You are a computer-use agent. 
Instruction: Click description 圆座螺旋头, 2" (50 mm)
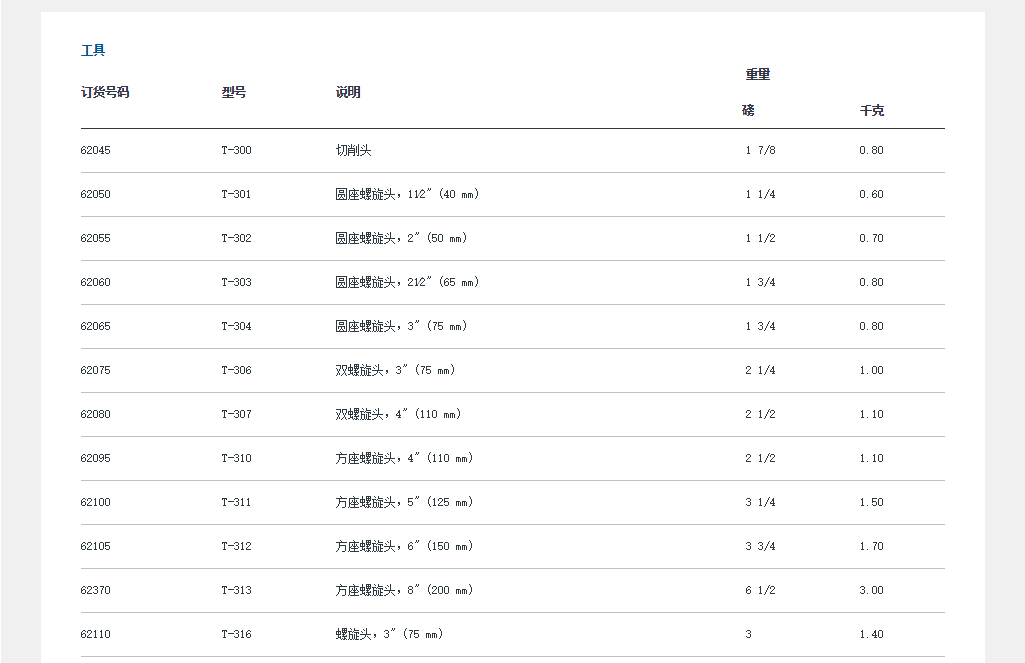tap(401, 238)
